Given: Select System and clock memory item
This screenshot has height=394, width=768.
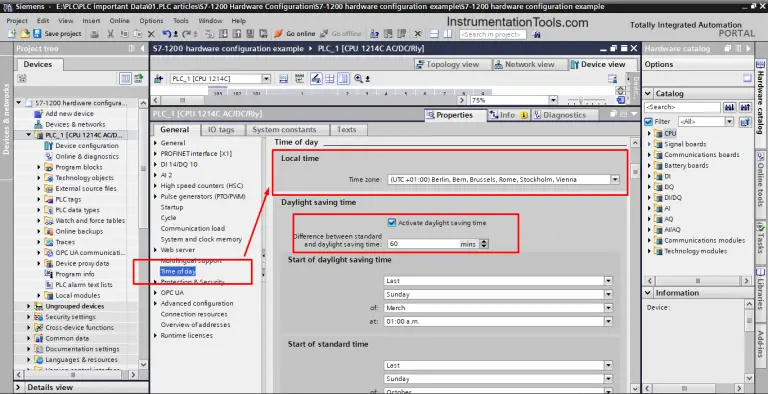Looking at the screenshot, I should coord(201,240).
